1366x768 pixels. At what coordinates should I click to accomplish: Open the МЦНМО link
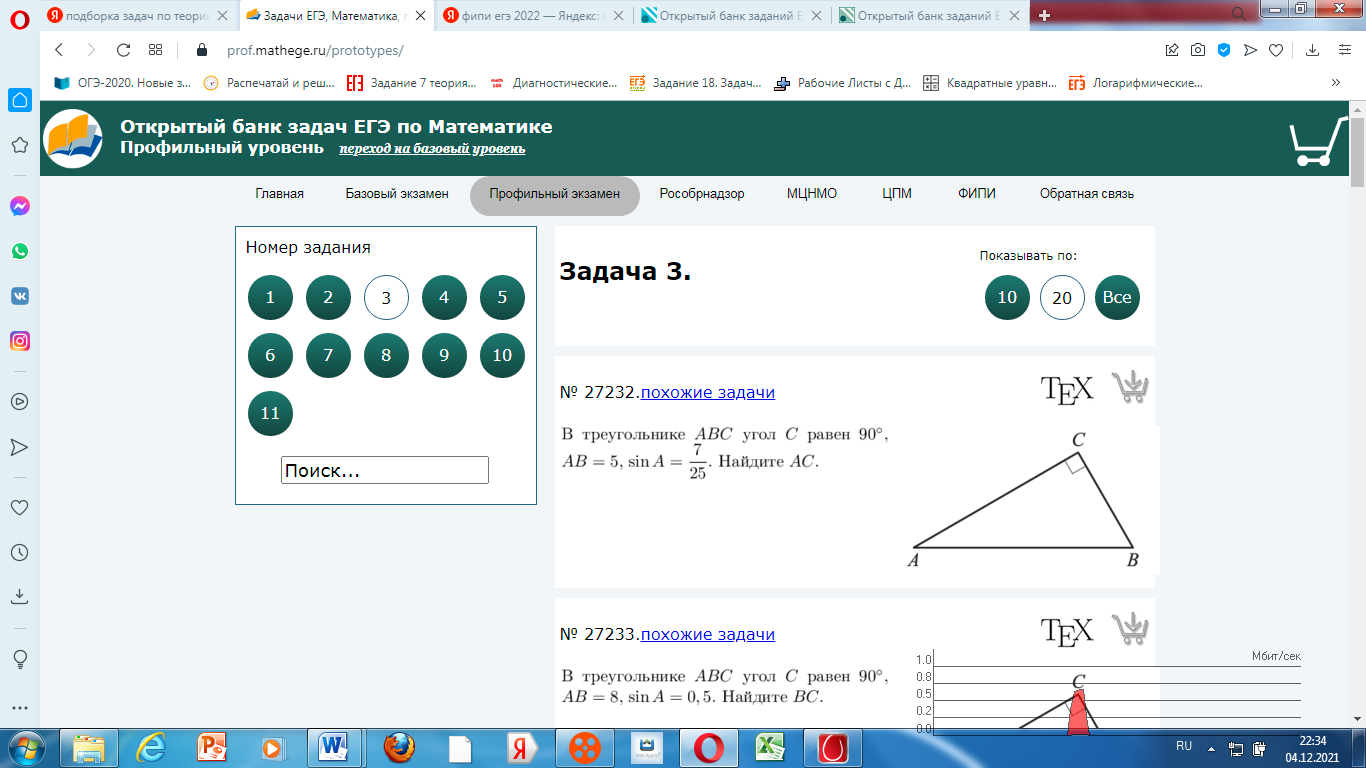tap(811, 194)
